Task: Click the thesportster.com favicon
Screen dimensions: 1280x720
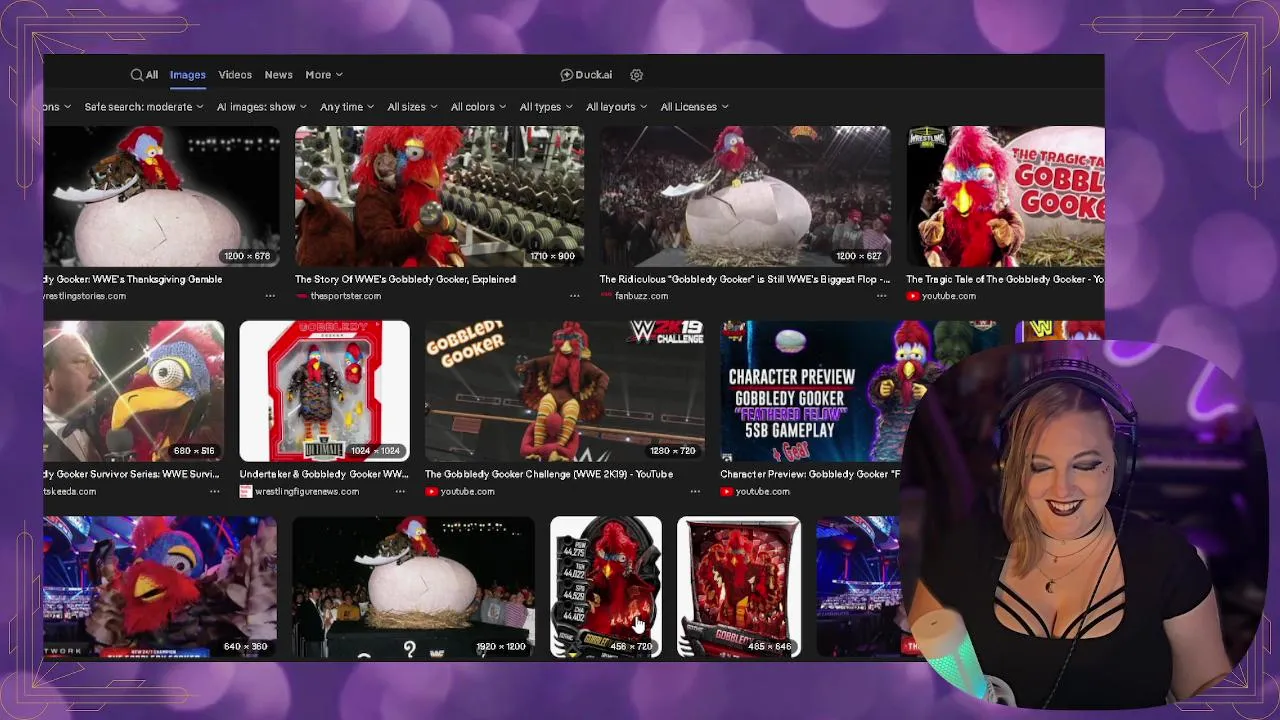Action: [301, 296]
